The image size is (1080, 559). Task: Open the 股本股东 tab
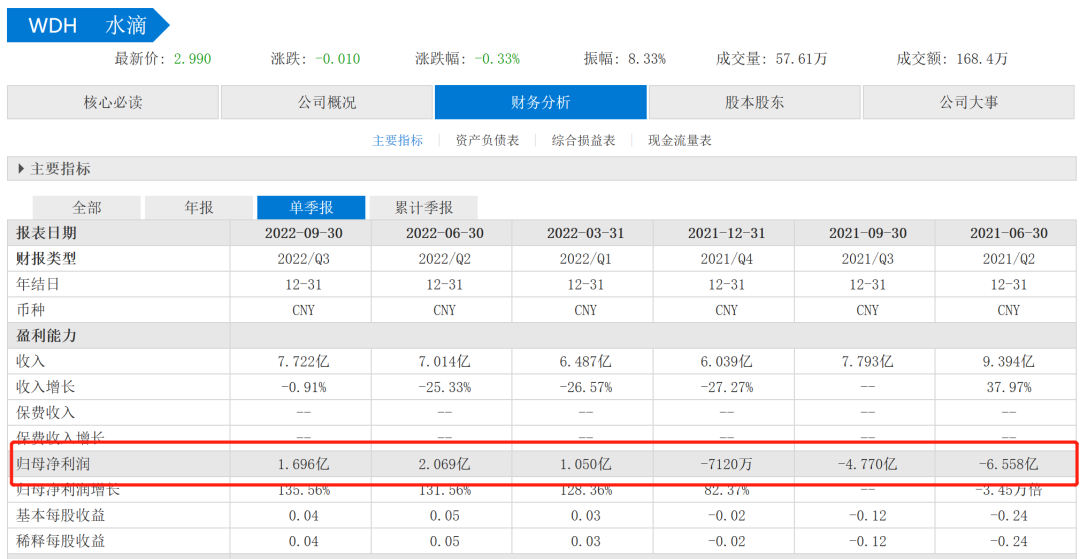tap(754, 102)
